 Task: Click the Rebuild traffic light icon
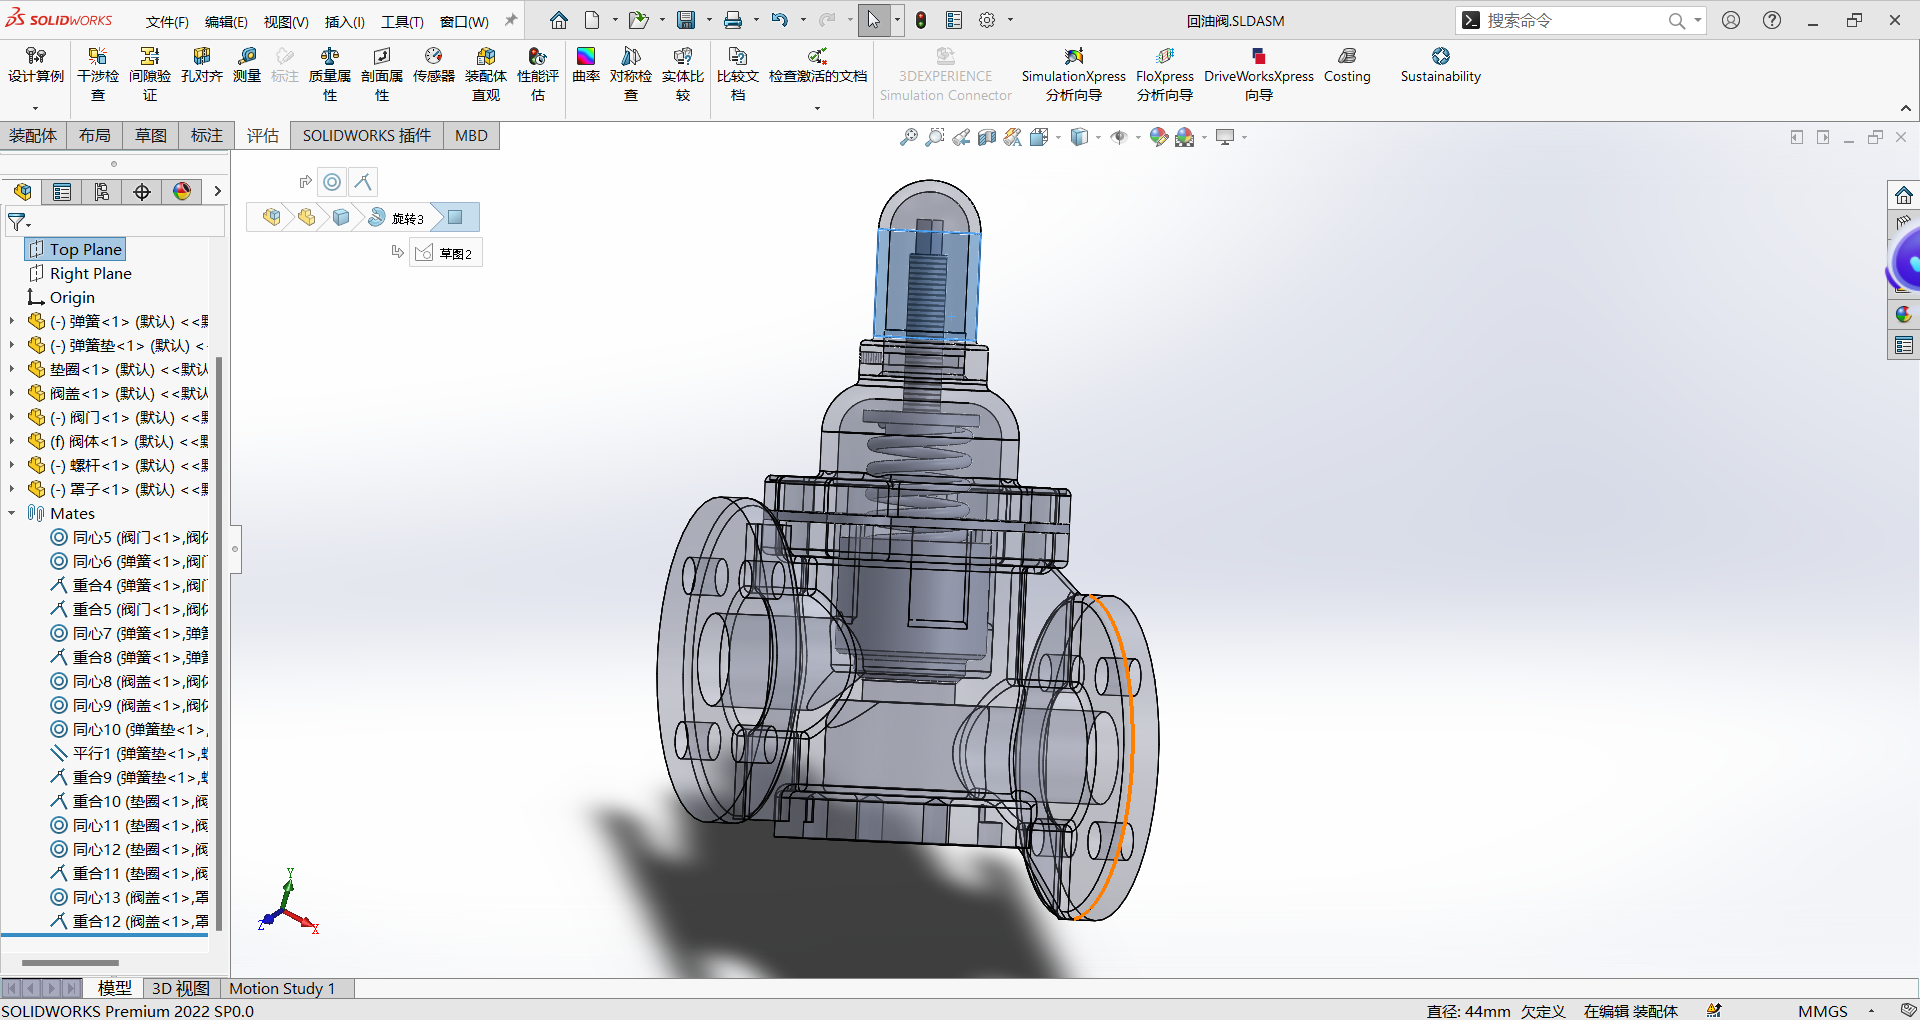[921, 20]
